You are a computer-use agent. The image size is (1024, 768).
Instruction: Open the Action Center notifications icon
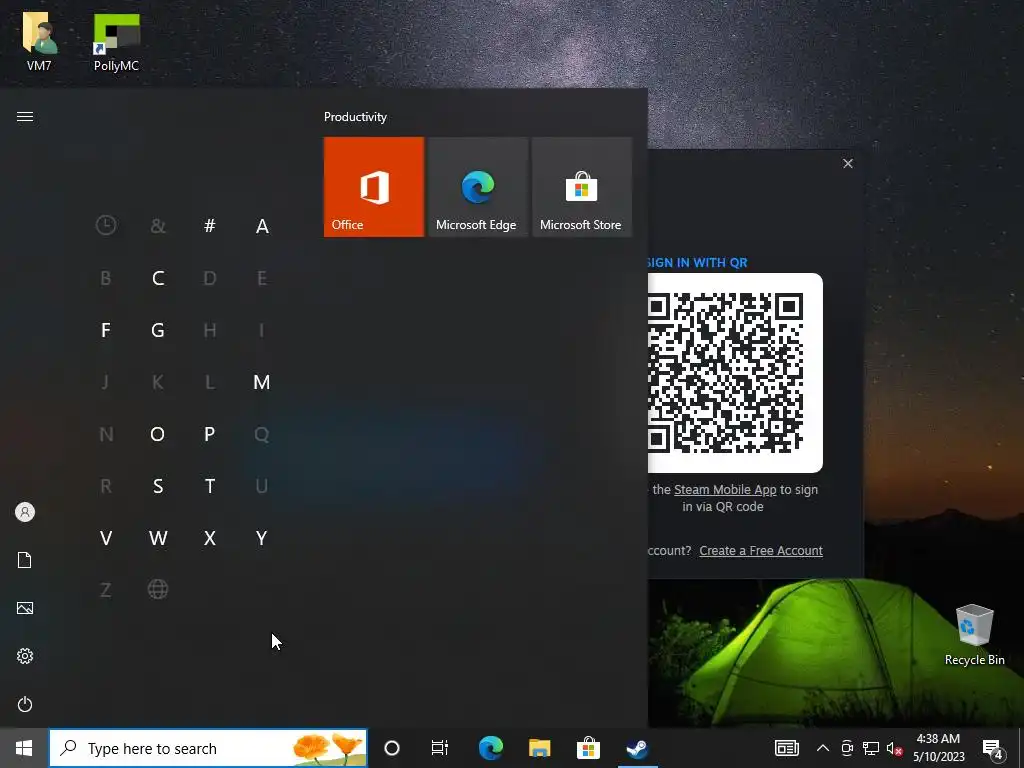[x=992, y=748]
